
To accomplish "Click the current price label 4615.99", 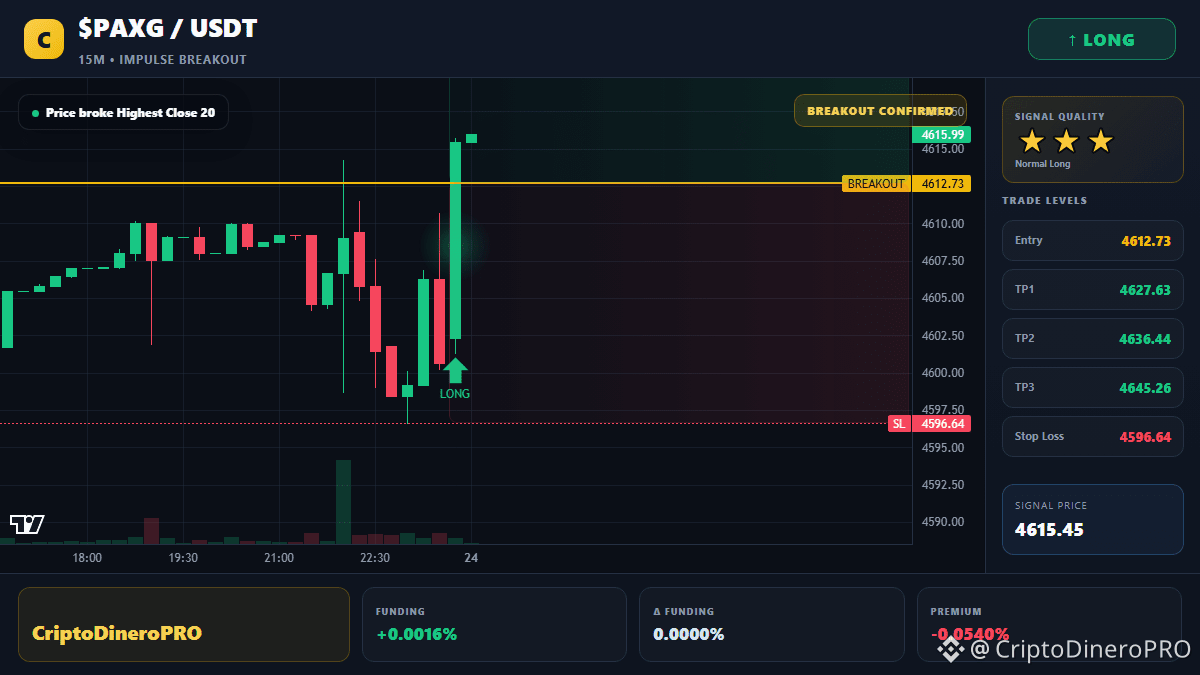I will tap(942, 135).
